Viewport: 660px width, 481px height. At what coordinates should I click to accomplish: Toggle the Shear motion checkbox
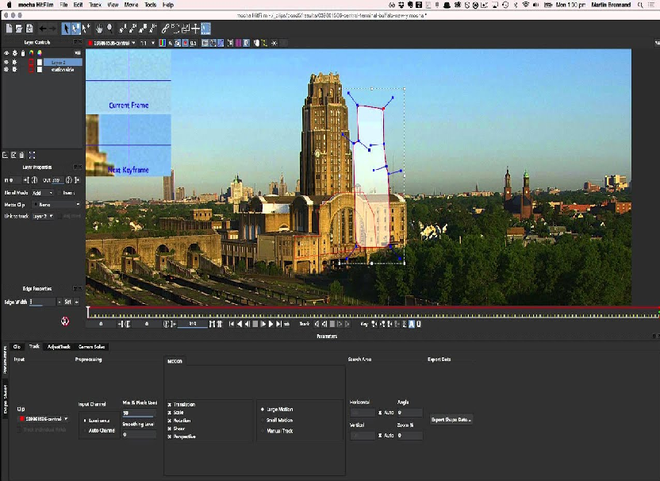pos(170,428)
